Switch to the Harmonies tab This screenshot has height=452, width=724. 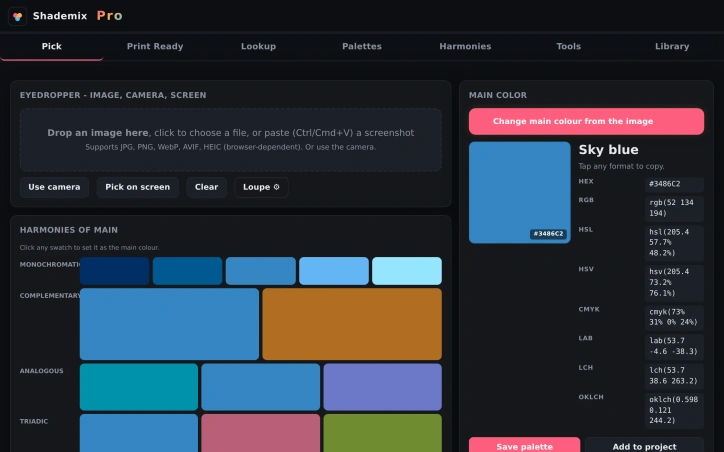point(465,46)
